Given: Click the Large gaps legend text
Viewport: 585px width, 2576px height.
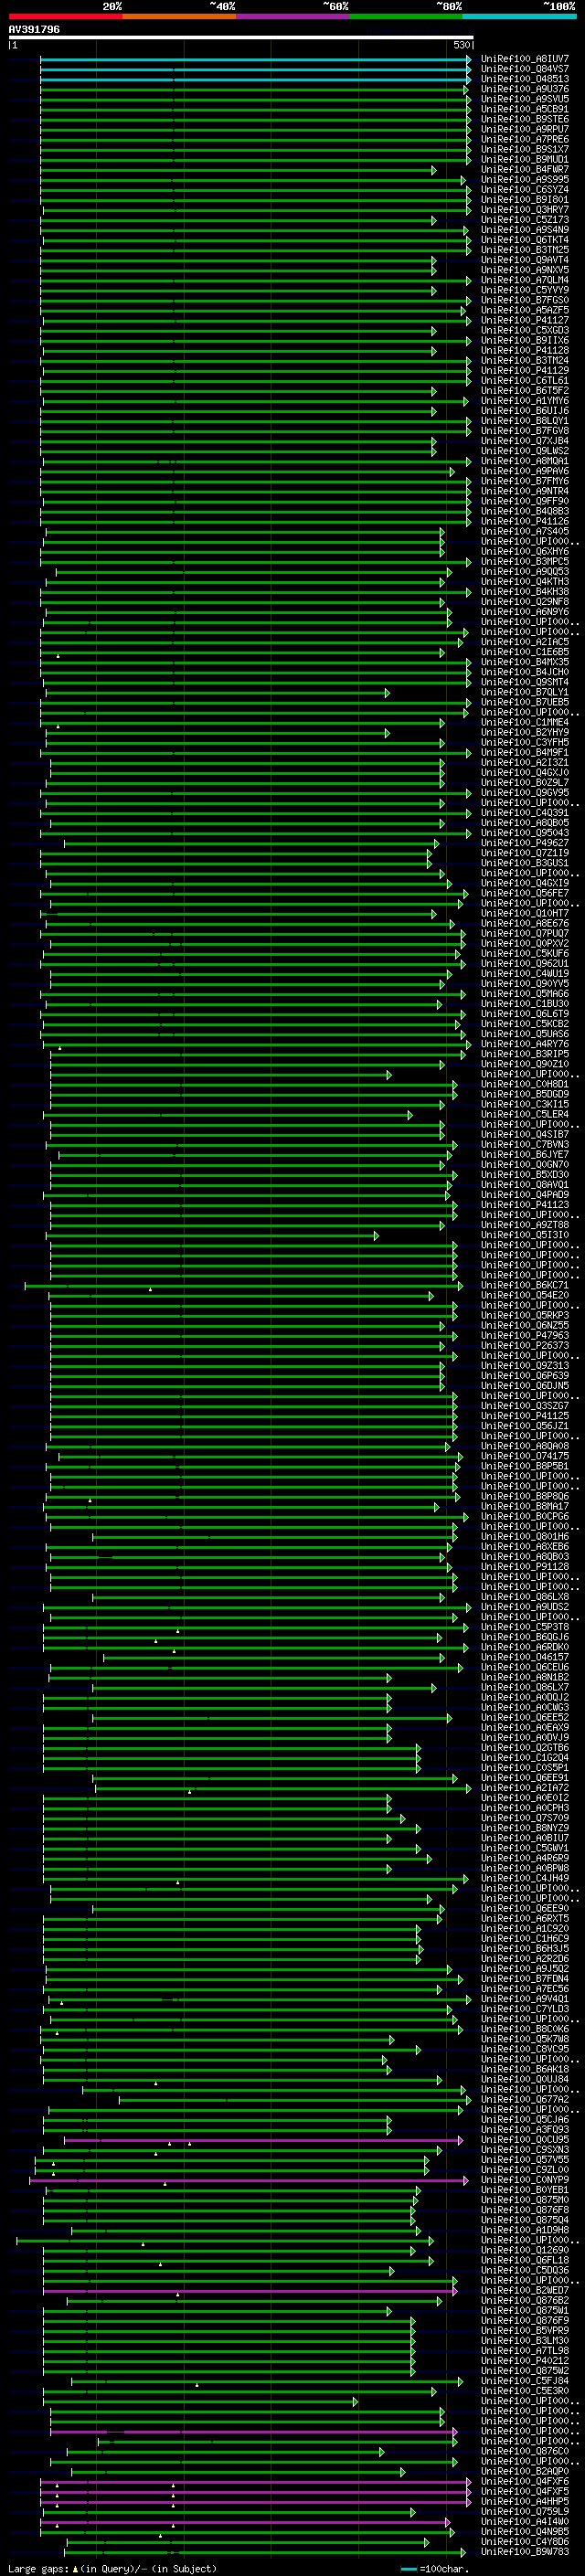Looking at the screenshot, I should tap(112, 2568).
